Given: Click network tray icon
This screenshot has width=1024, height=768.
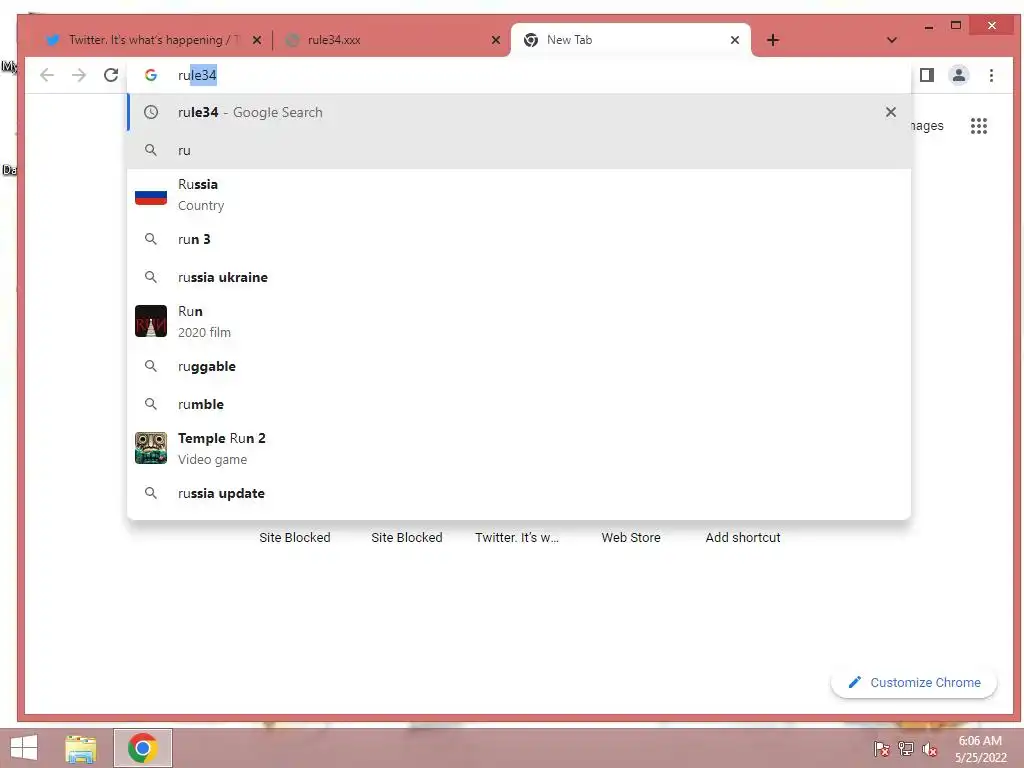Looking at the screenshot, I should click(x=906, y=749).
